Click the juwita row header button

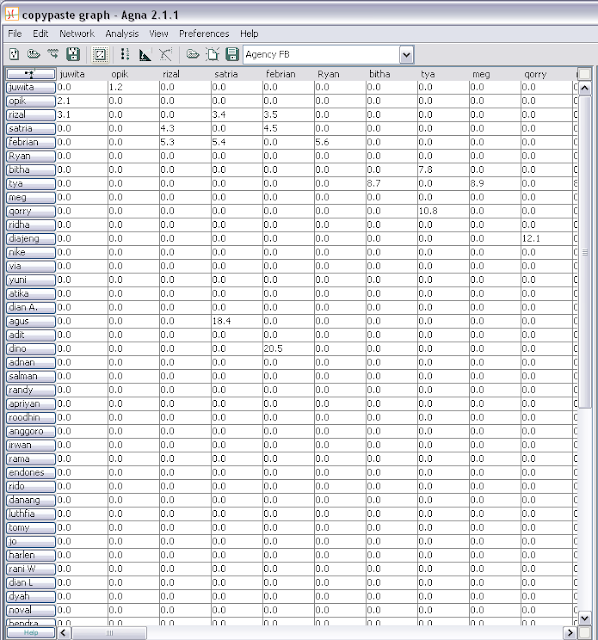[31, 87]
